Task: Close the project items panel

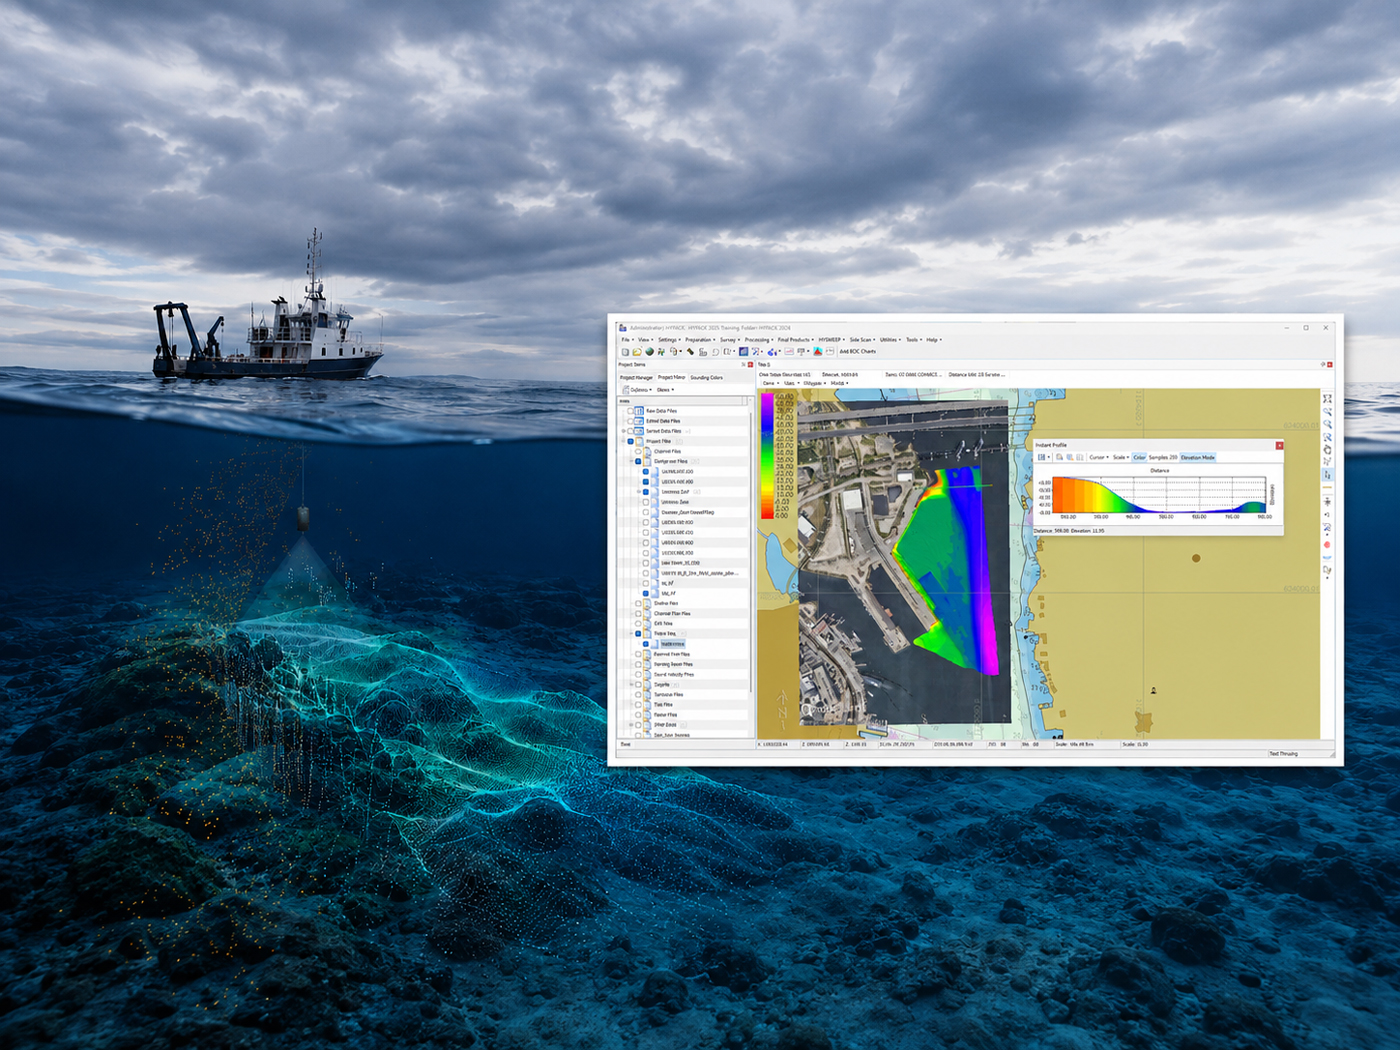Action: [750, 364]
